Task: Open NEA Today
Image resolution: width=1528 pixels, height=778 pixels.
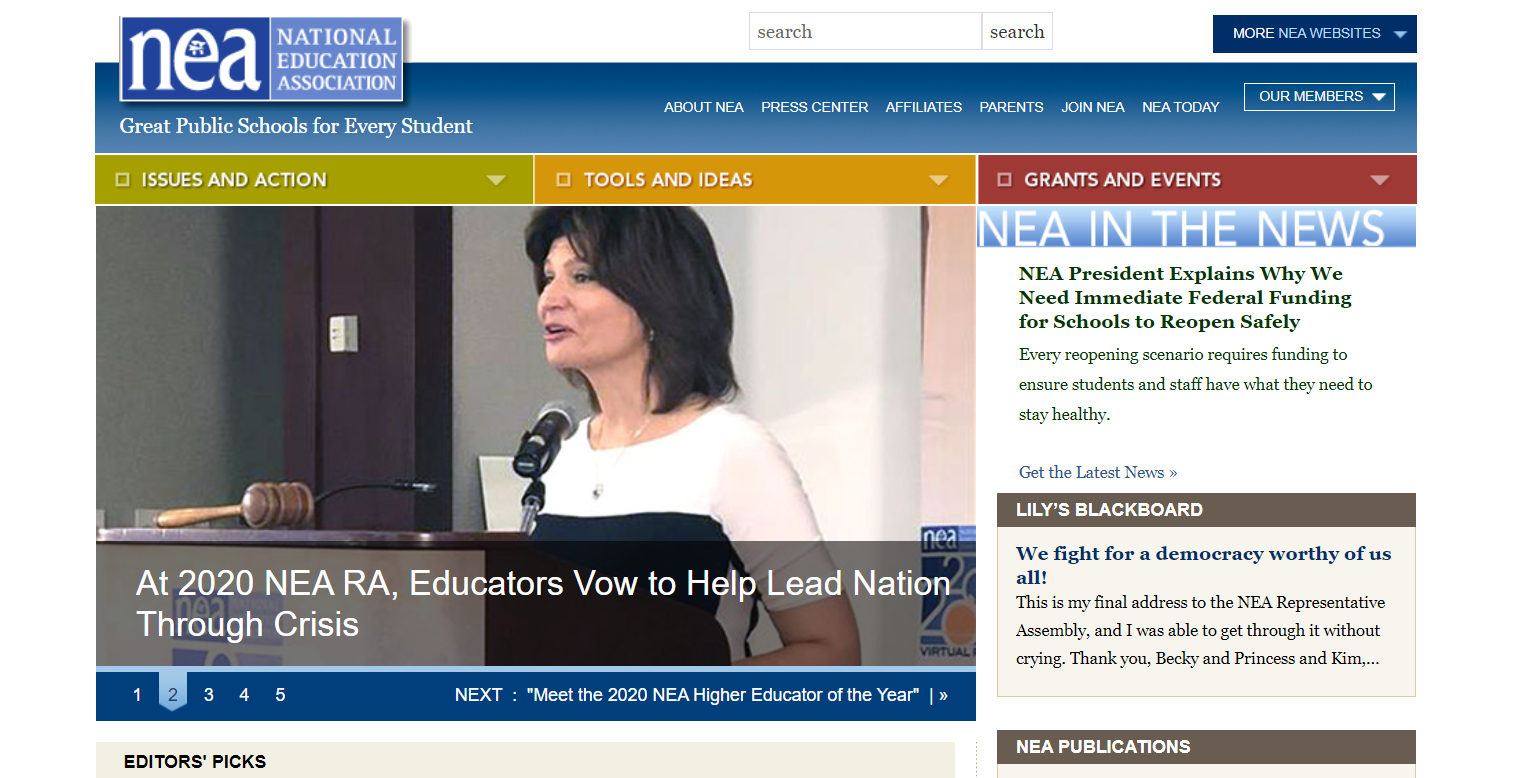Action: pyautogui.click(x=1181, y=107)
